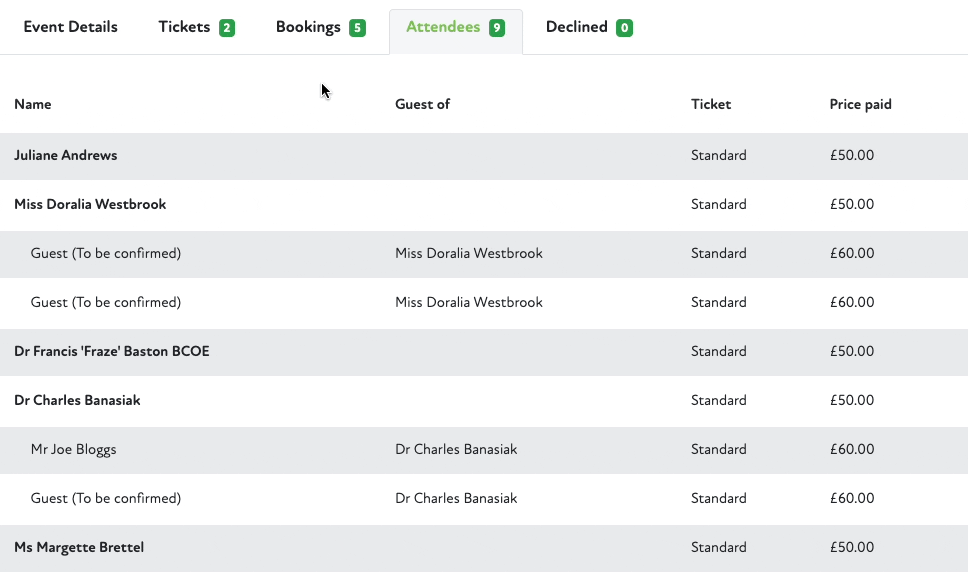Viewport: 968px width, 578px height.
Task: Click Dr Charles Banasiak beside Mr Joe Bloggs
Action: pos(456,449)
